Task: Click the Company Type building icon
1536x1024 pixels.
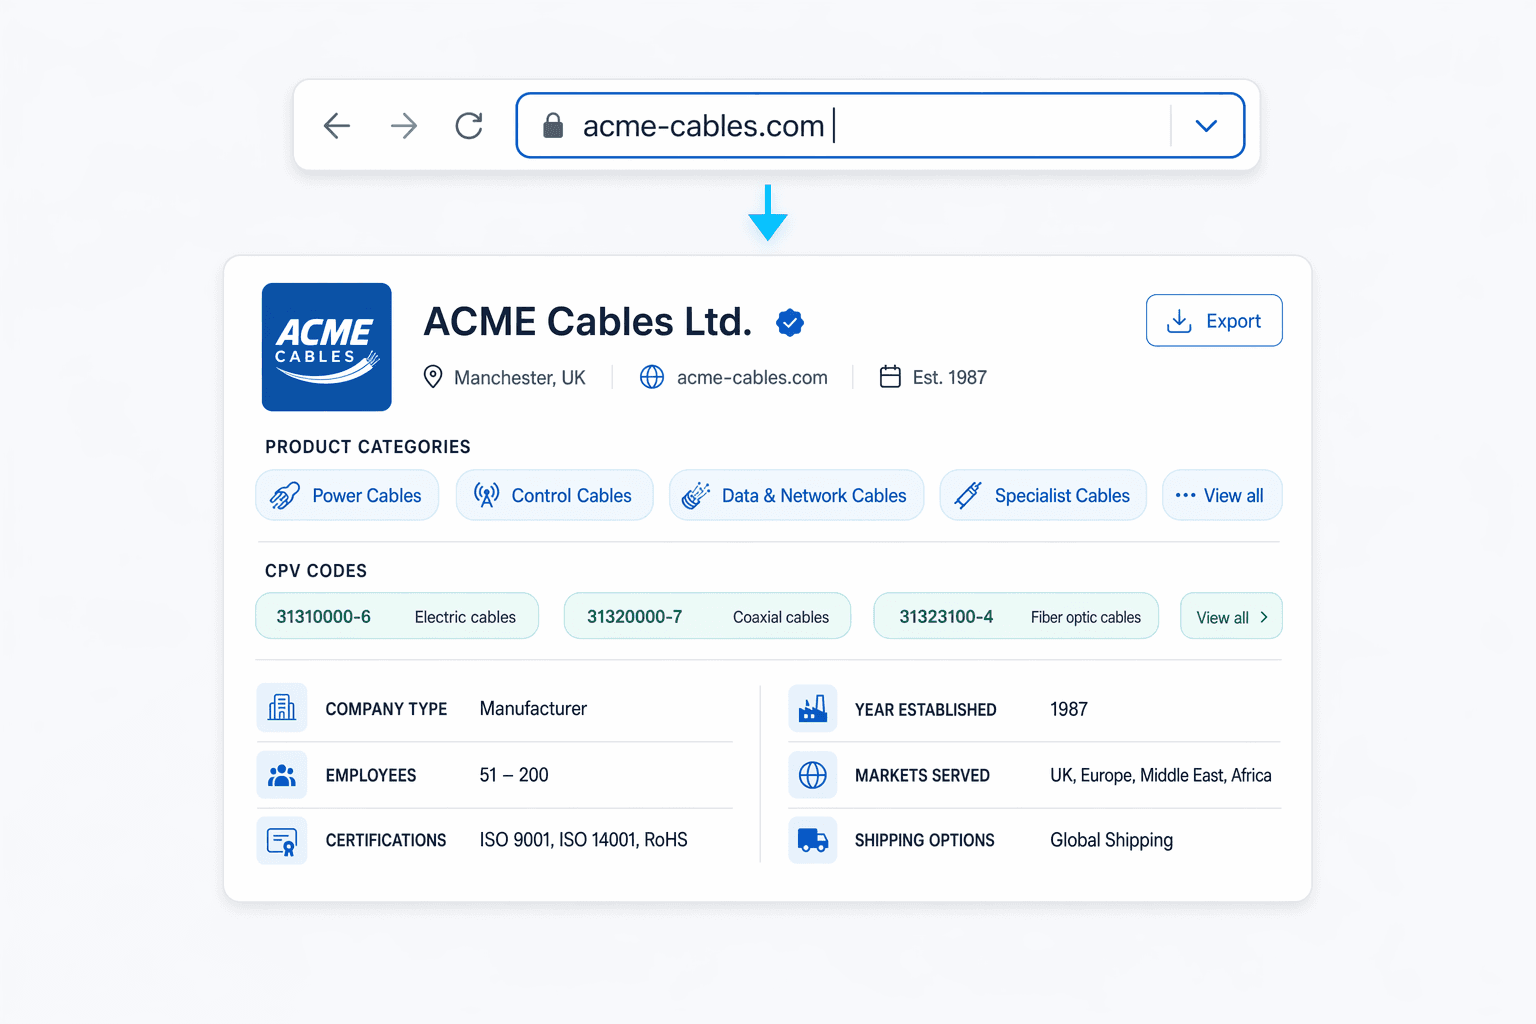Action: (282, 708)
